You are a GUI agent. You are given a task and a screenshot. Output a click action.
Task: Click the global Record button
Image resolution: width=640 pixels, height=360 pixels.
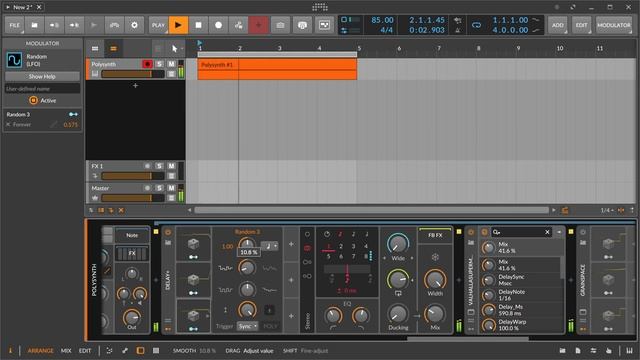pos(218,25)
